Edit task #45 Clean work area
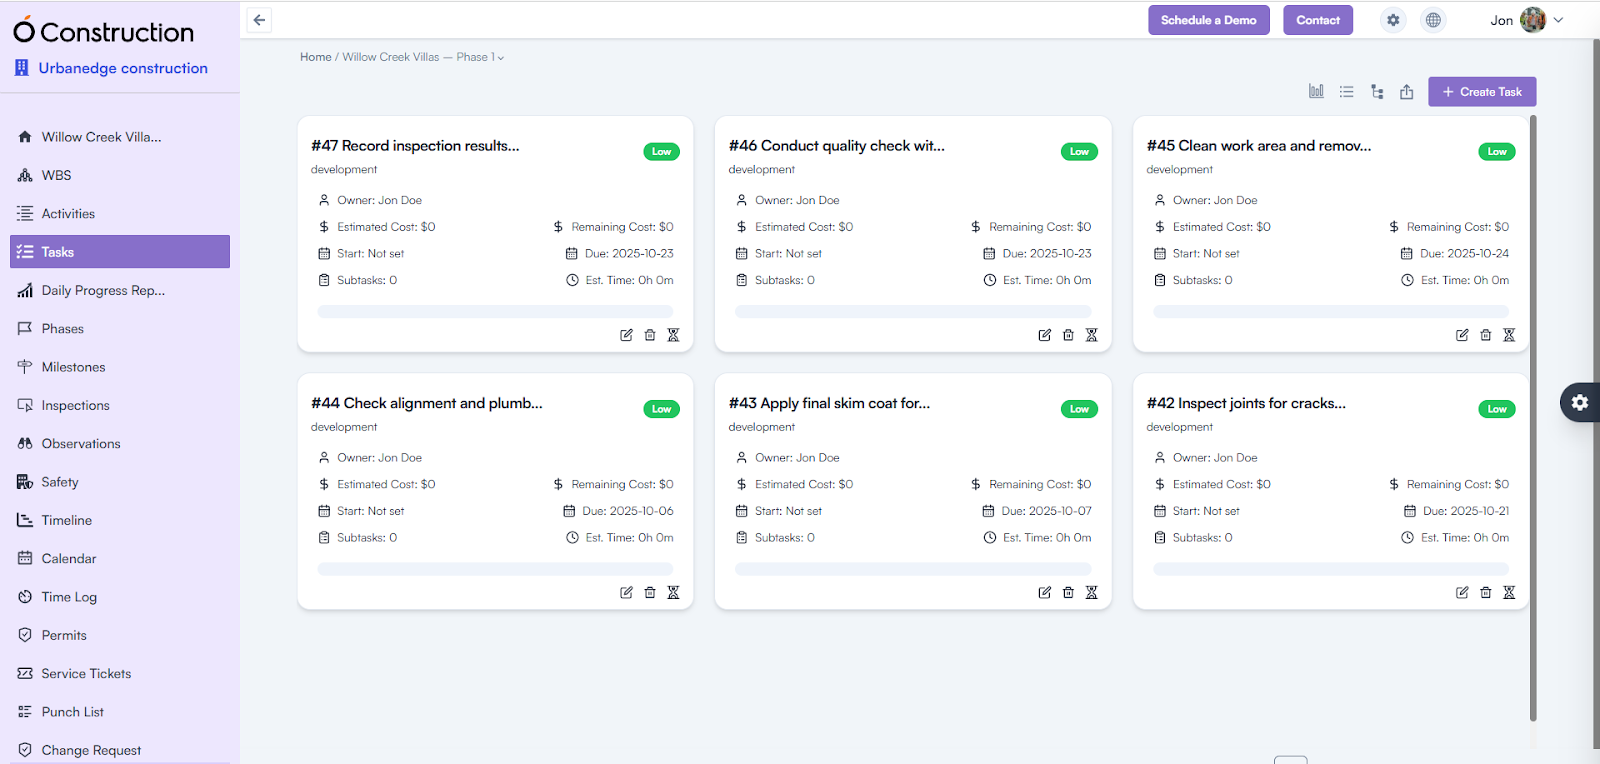 coord(1462,335)
